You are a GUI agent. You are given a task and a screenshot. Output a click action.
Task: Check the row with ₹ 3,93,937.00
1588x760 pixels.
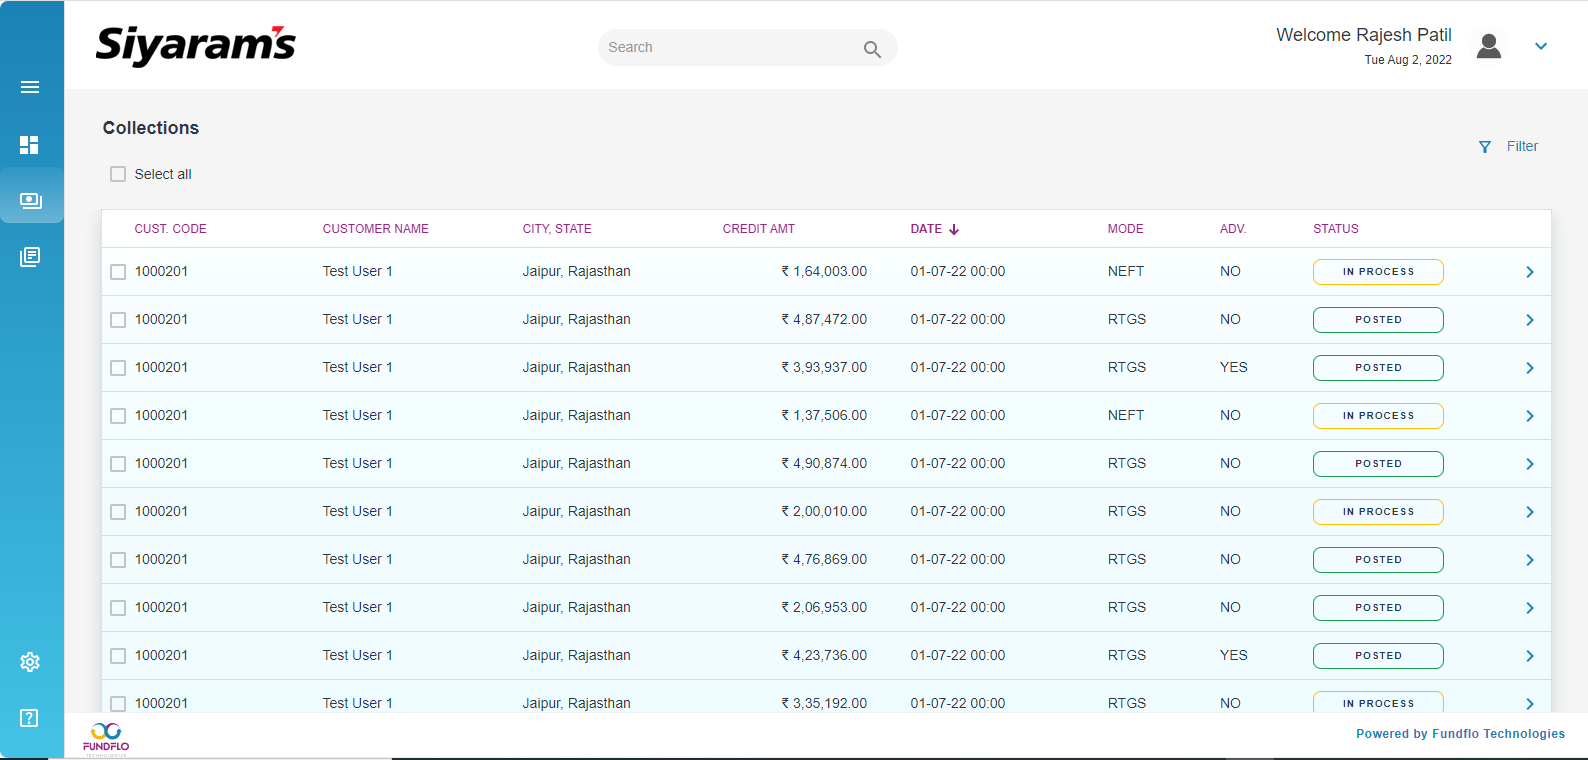click(118, 368)
